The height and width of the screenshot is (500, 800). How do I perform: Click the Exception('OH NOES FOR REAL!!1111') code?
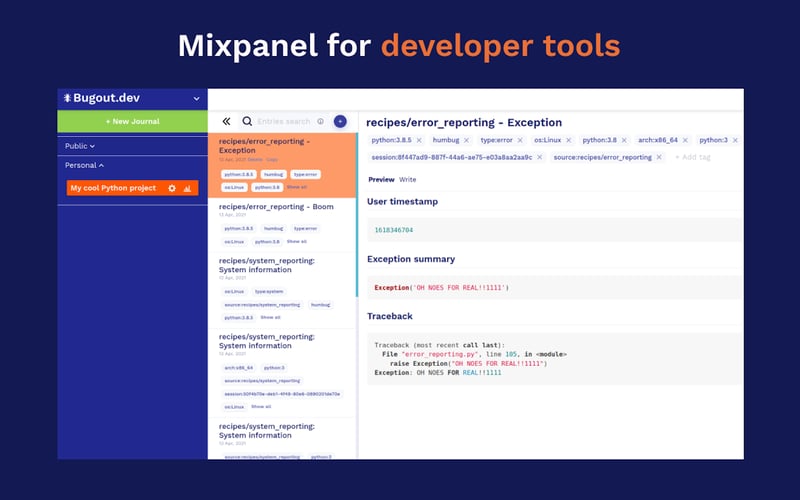click(x=441, y=288)
